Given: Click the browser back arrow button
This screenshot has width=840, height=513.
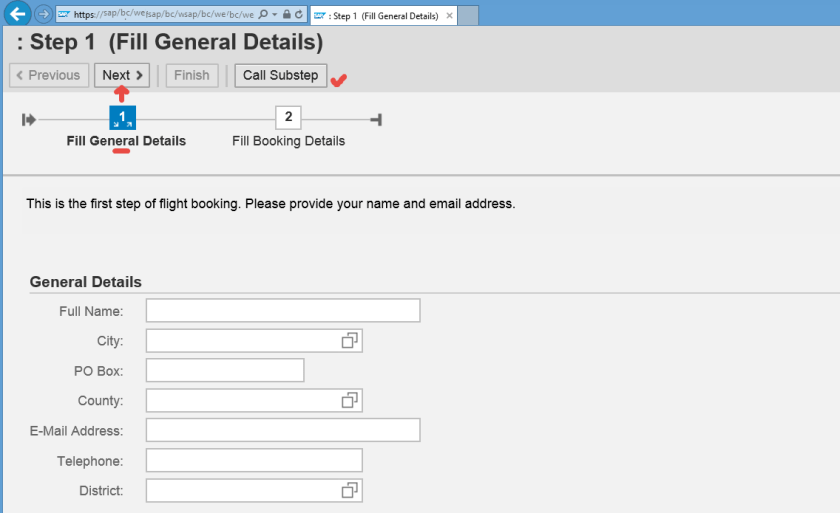Looking at the screenshot, I should pyautogui.click(x=17, y=15).
